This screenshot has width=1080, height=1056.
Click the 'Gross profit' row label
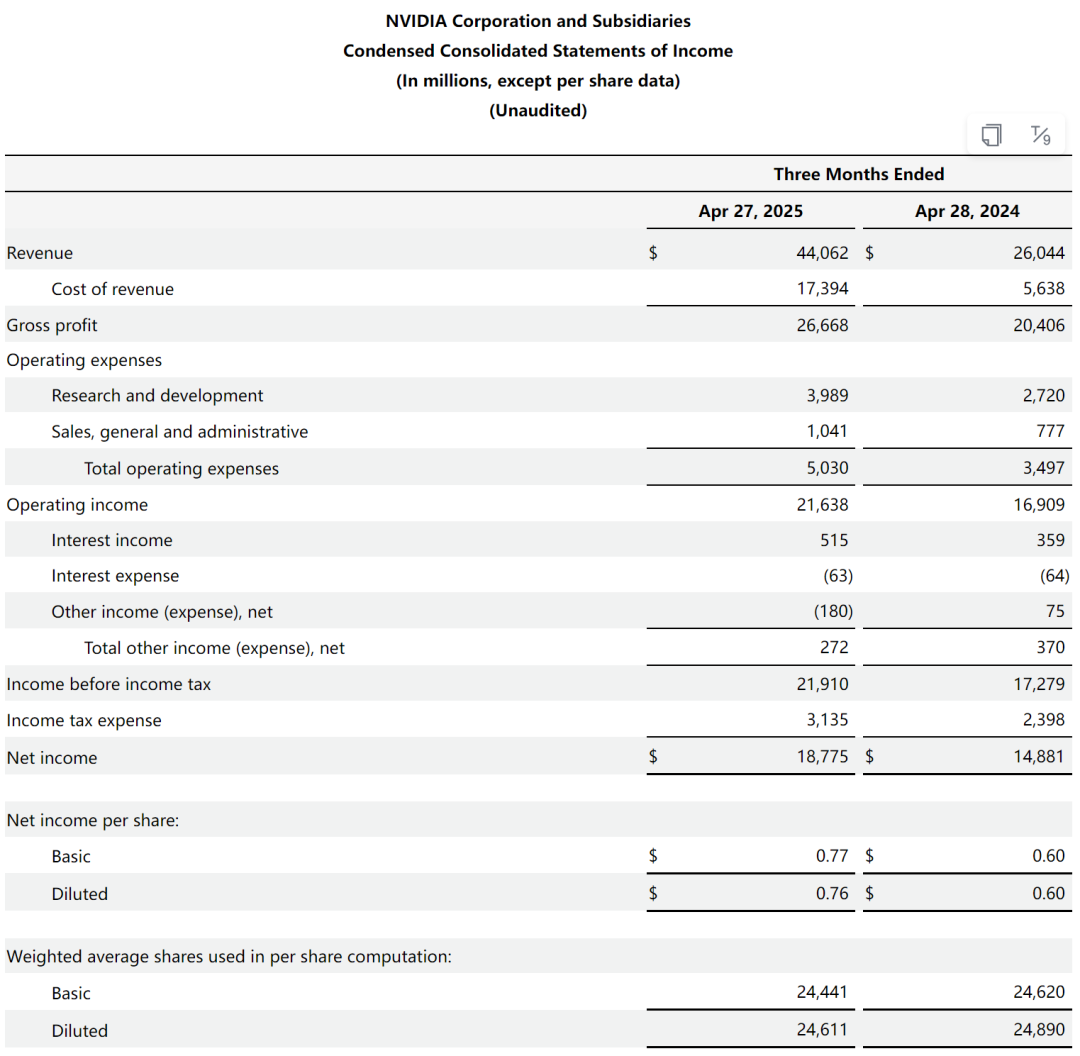point(52,325)
